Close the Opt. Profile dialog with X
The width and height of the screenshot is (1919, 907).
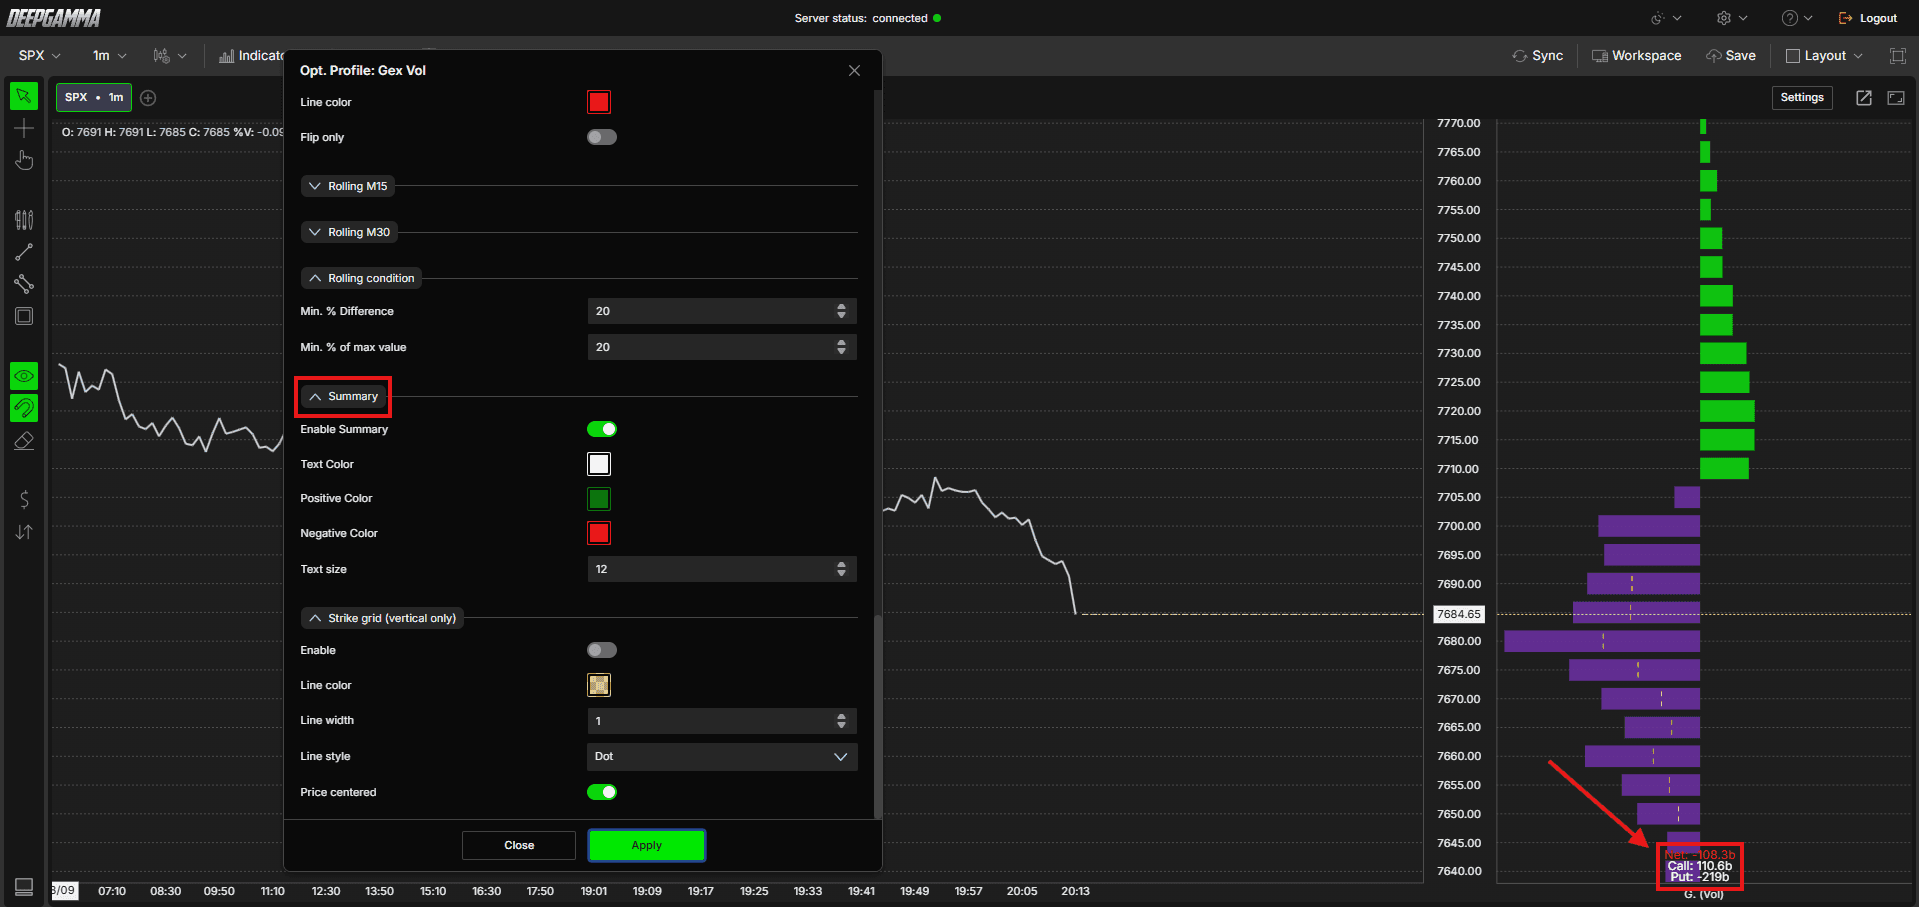click(854, 70)
